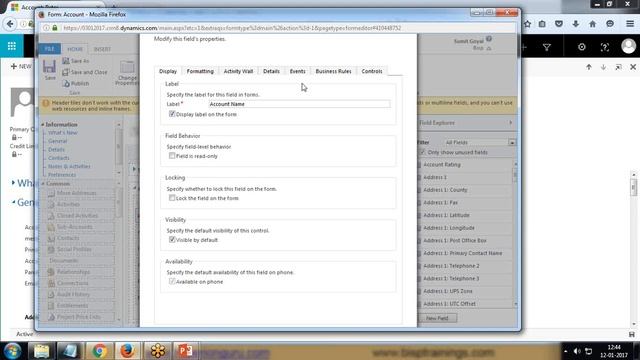Enable Field is read-only checkbox
This screenshot has height=360, width=640.
172,156
